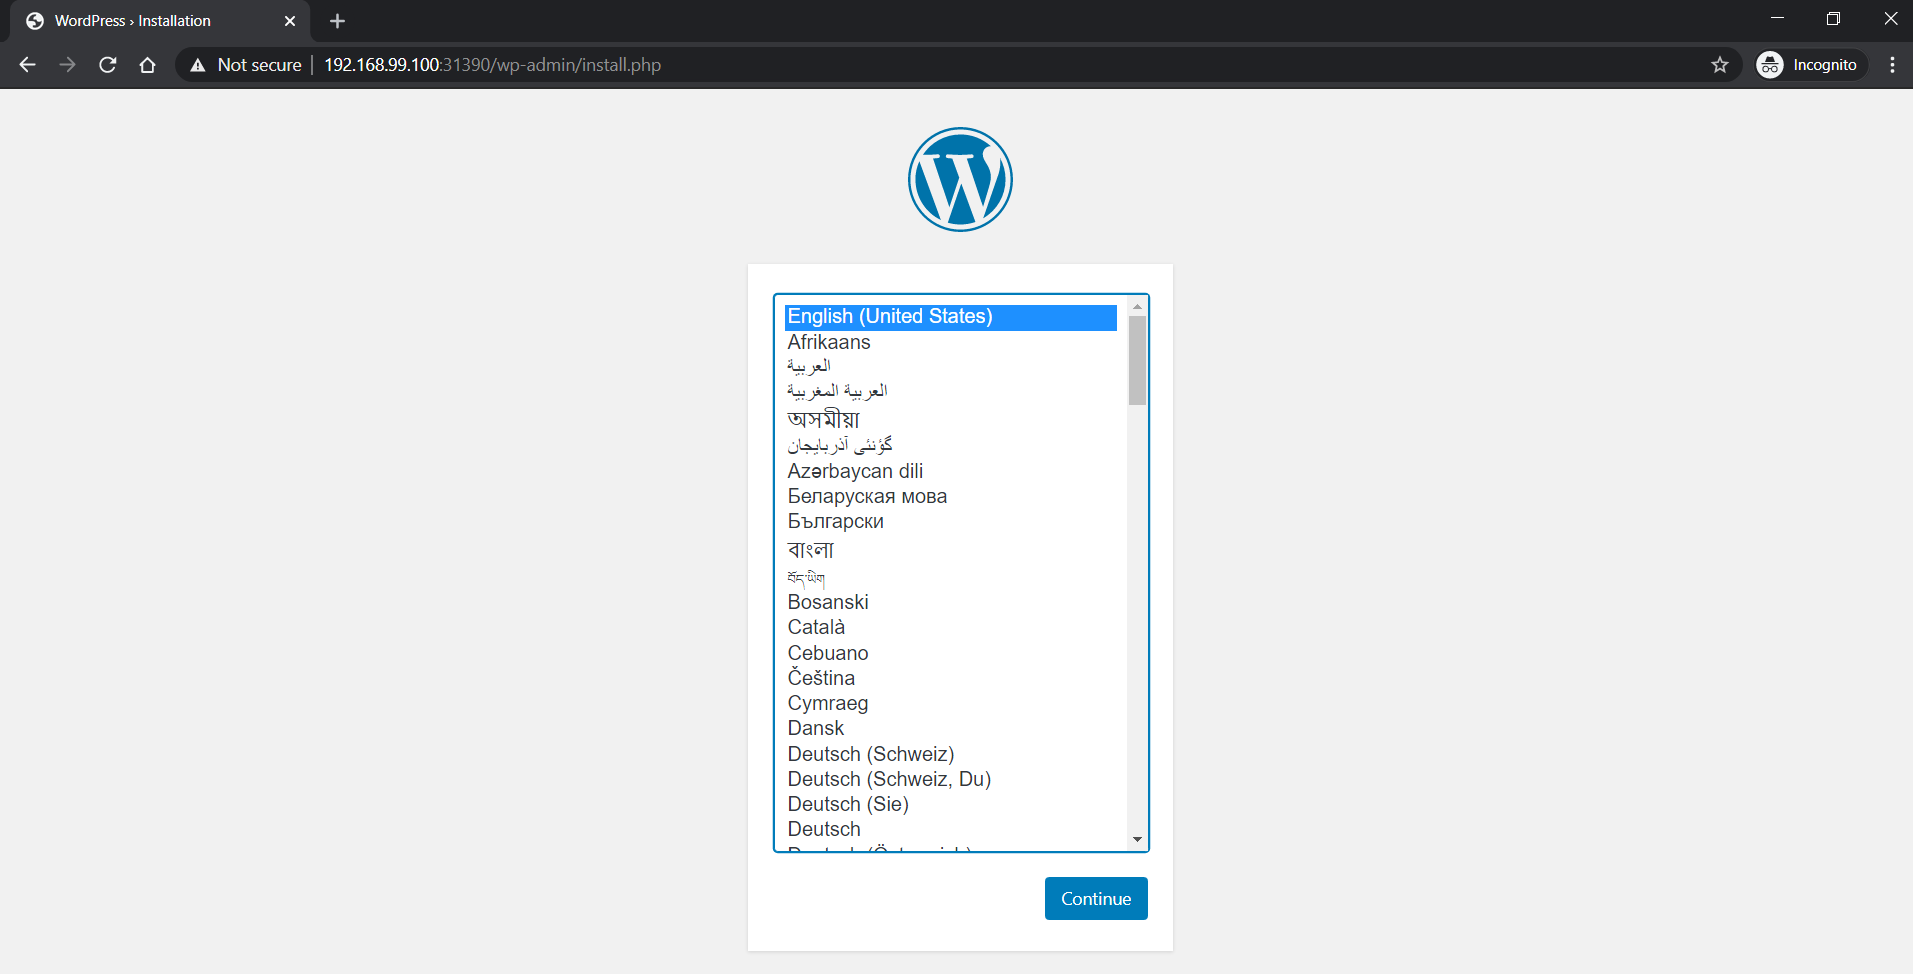1913x974 pixels.
Task: Click the Not secure warning icon
Action: (198, 65)
